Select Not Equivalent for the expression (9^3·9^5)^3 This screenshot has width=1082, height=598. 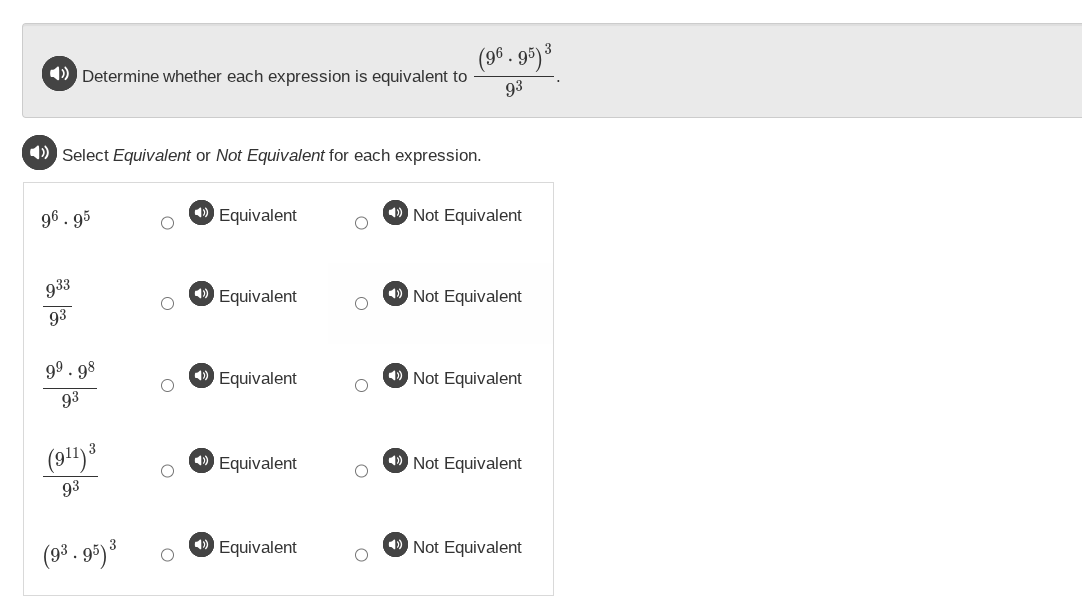(361, 554)
